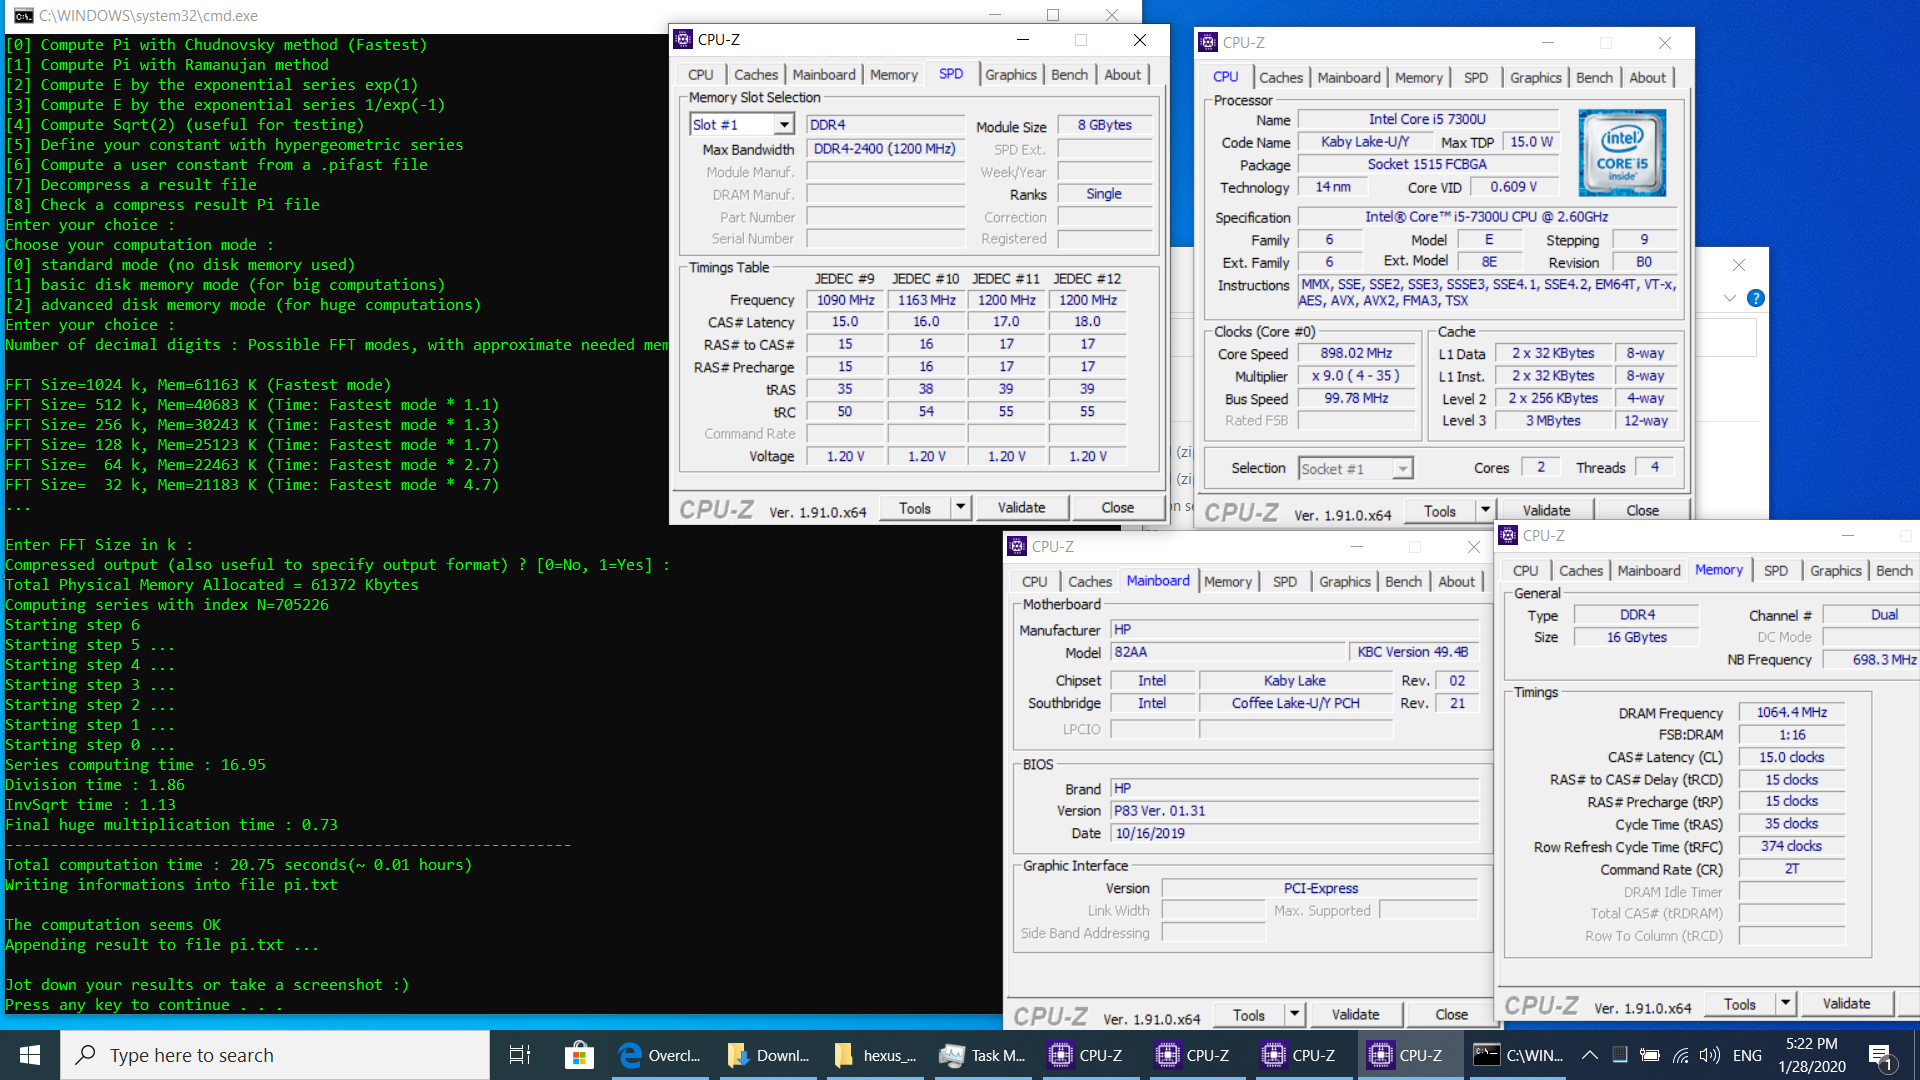Click the Core Speed 898.02 MHz value
This screenshot has height=1080, width=1920.
coord(1356,354)
